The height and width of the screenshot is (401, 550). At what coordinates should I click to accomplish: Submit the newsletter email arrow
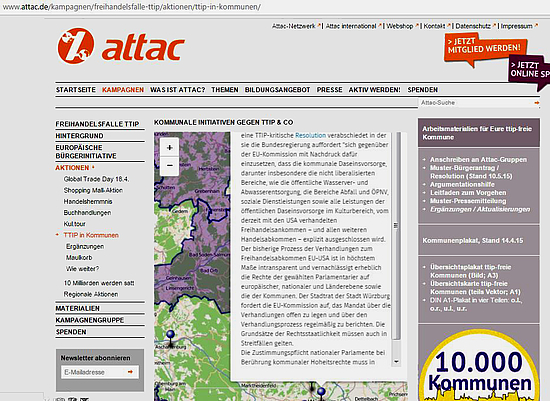click(x=130, y=372)
